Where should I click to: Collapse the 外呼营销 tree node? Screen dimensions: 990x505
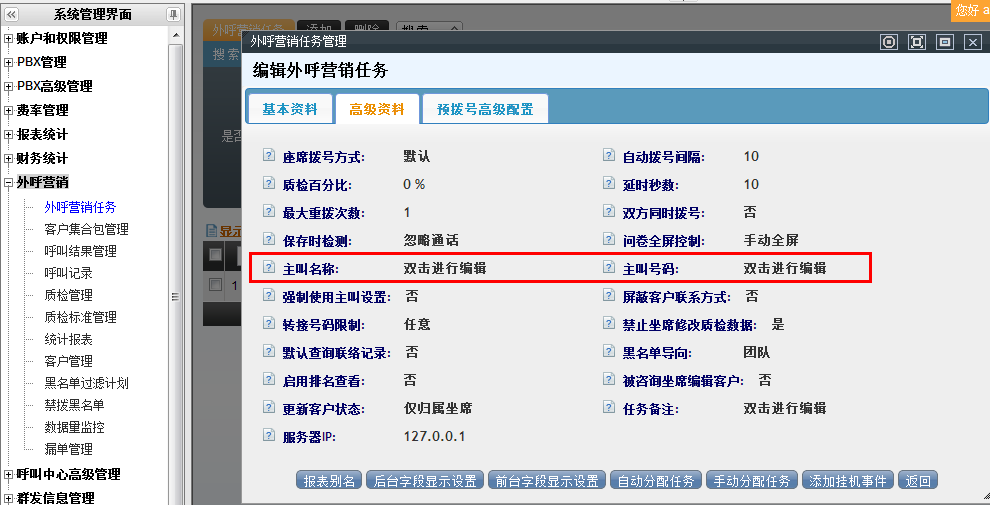[9, 183]
